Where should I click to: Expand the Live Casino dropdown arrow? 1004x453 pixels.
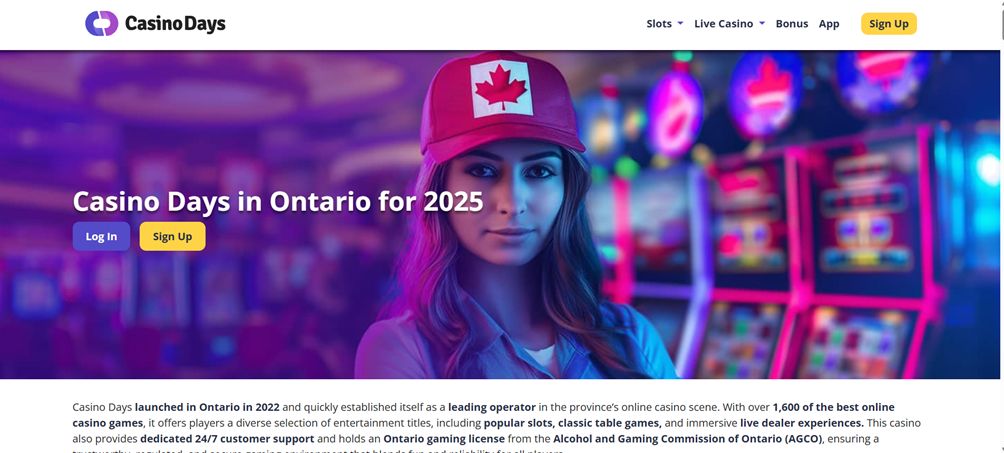point(762,24)
